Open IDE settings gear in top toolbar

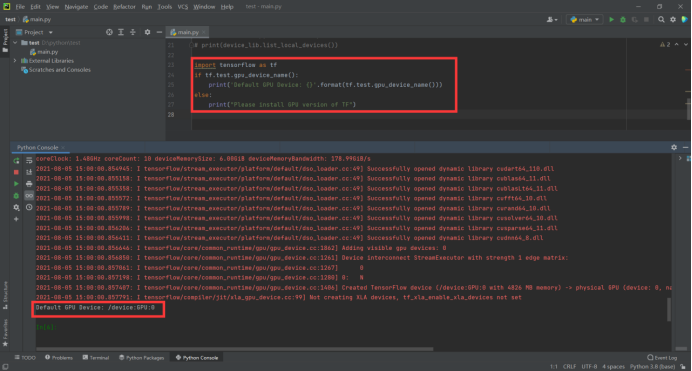coord(673,19)
